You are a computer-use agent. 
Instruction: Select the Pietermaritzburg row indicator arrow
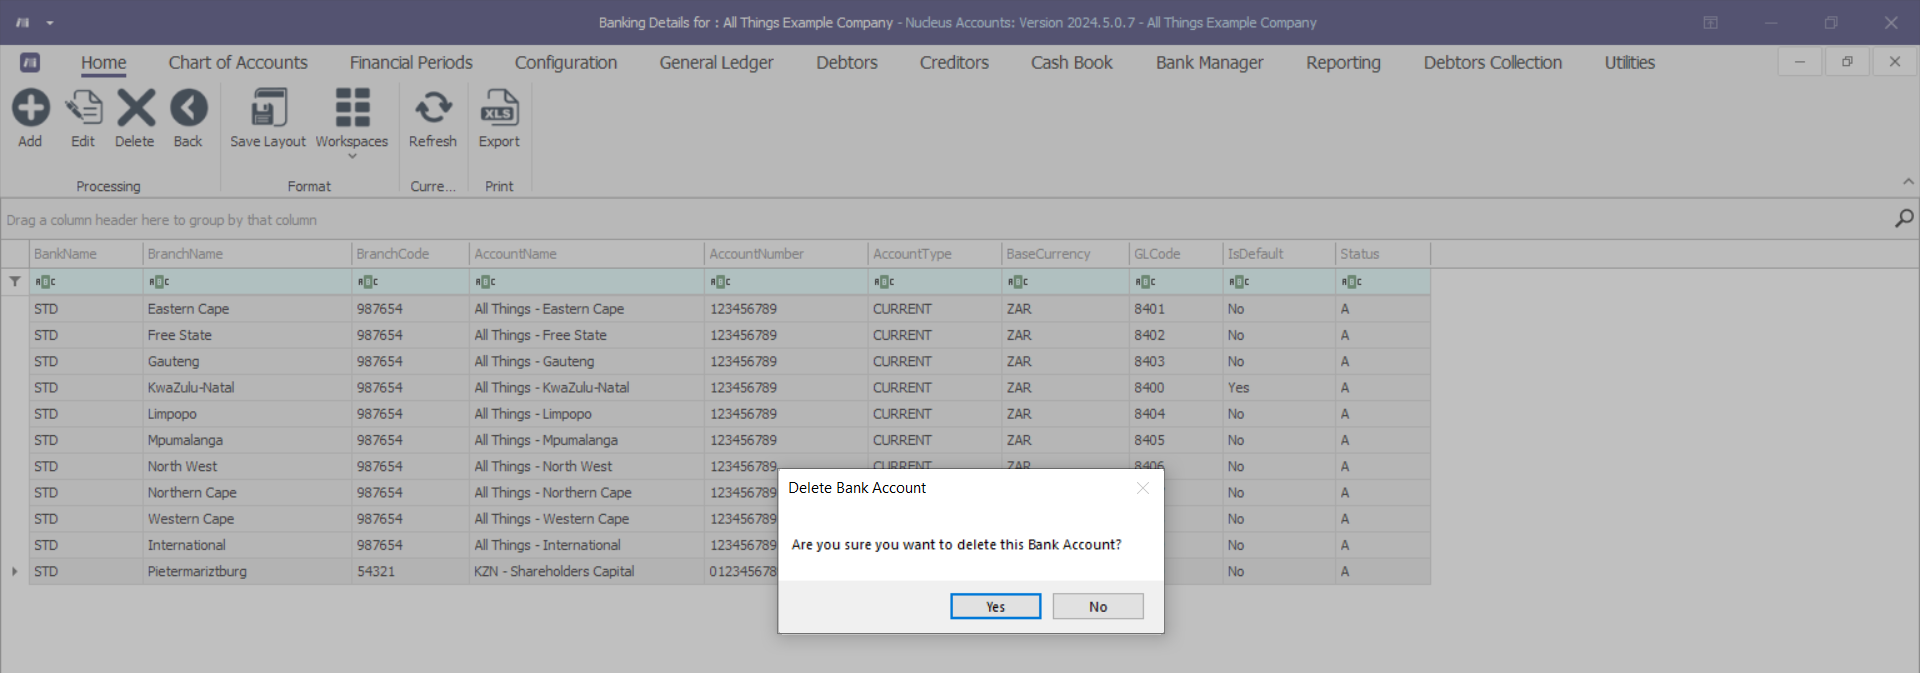point(15,572)
